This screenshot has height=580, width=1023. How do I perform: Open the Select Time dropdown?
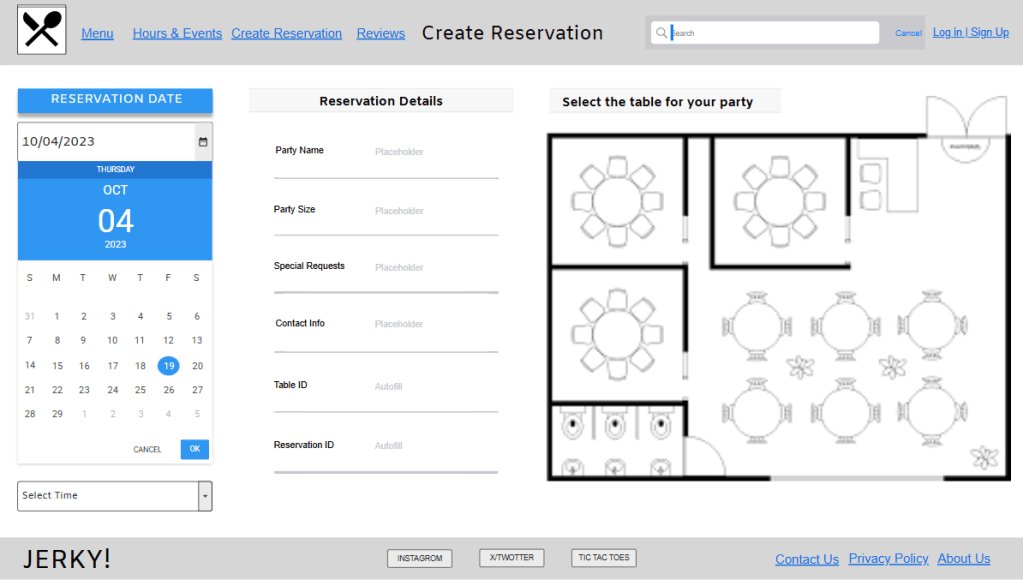pos(114,495)
